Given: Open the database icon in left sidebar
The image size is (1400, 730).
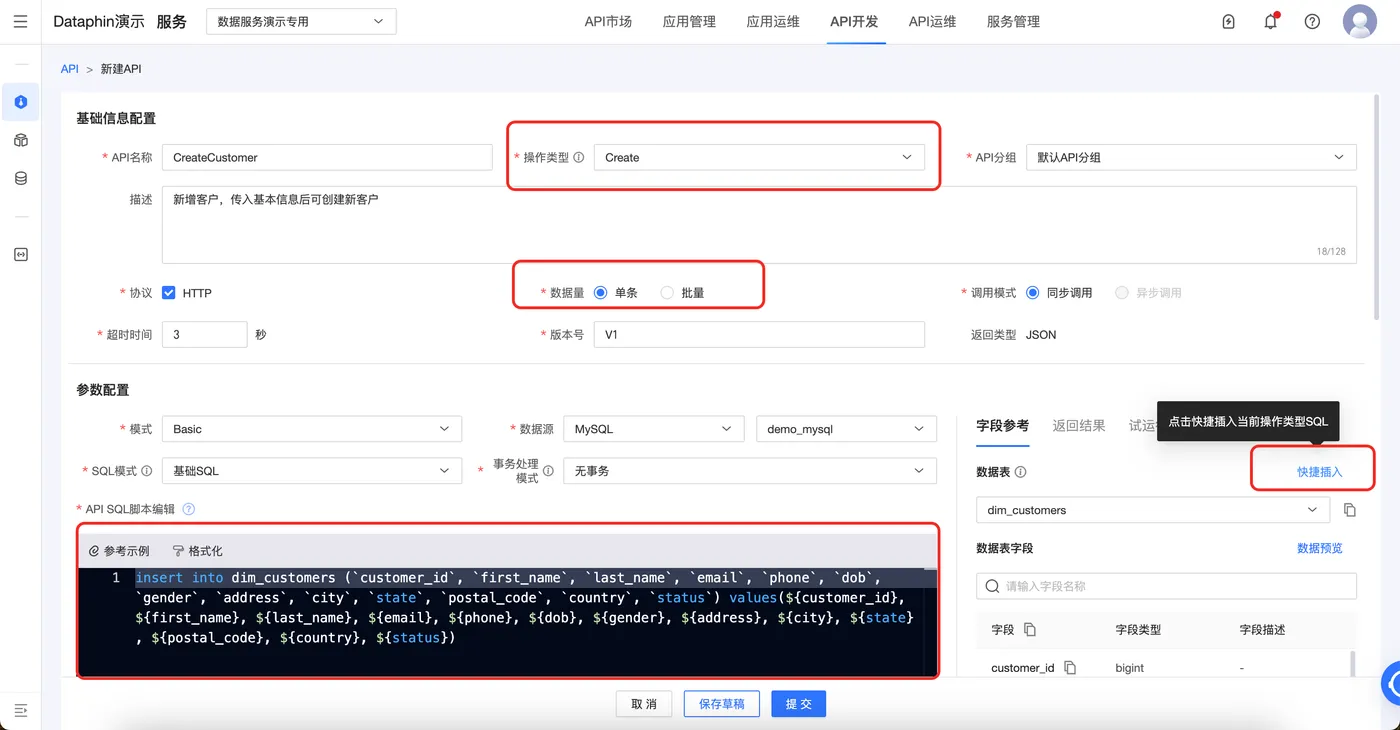Looking at the screenshot, I should 20,178.
